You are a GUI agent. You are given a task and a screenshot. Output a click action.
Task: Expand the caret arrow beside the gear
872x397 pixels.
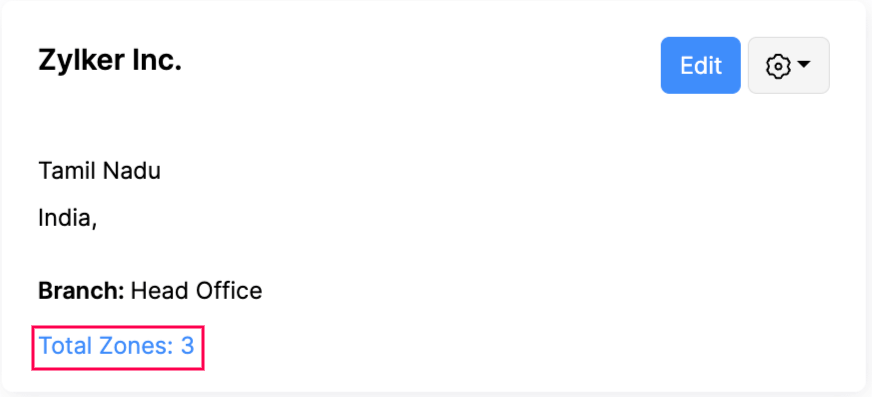pos(803,65)
